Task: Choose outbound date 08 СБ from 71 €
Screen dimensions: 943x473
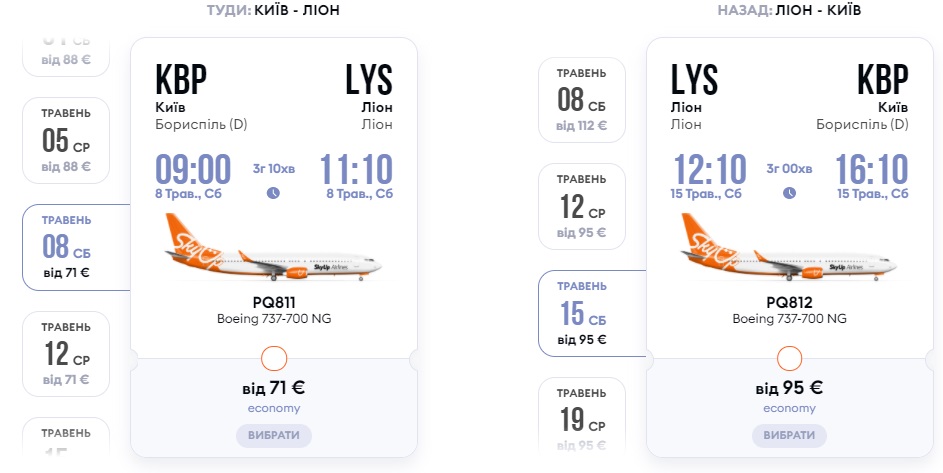Action: point(66,246)
